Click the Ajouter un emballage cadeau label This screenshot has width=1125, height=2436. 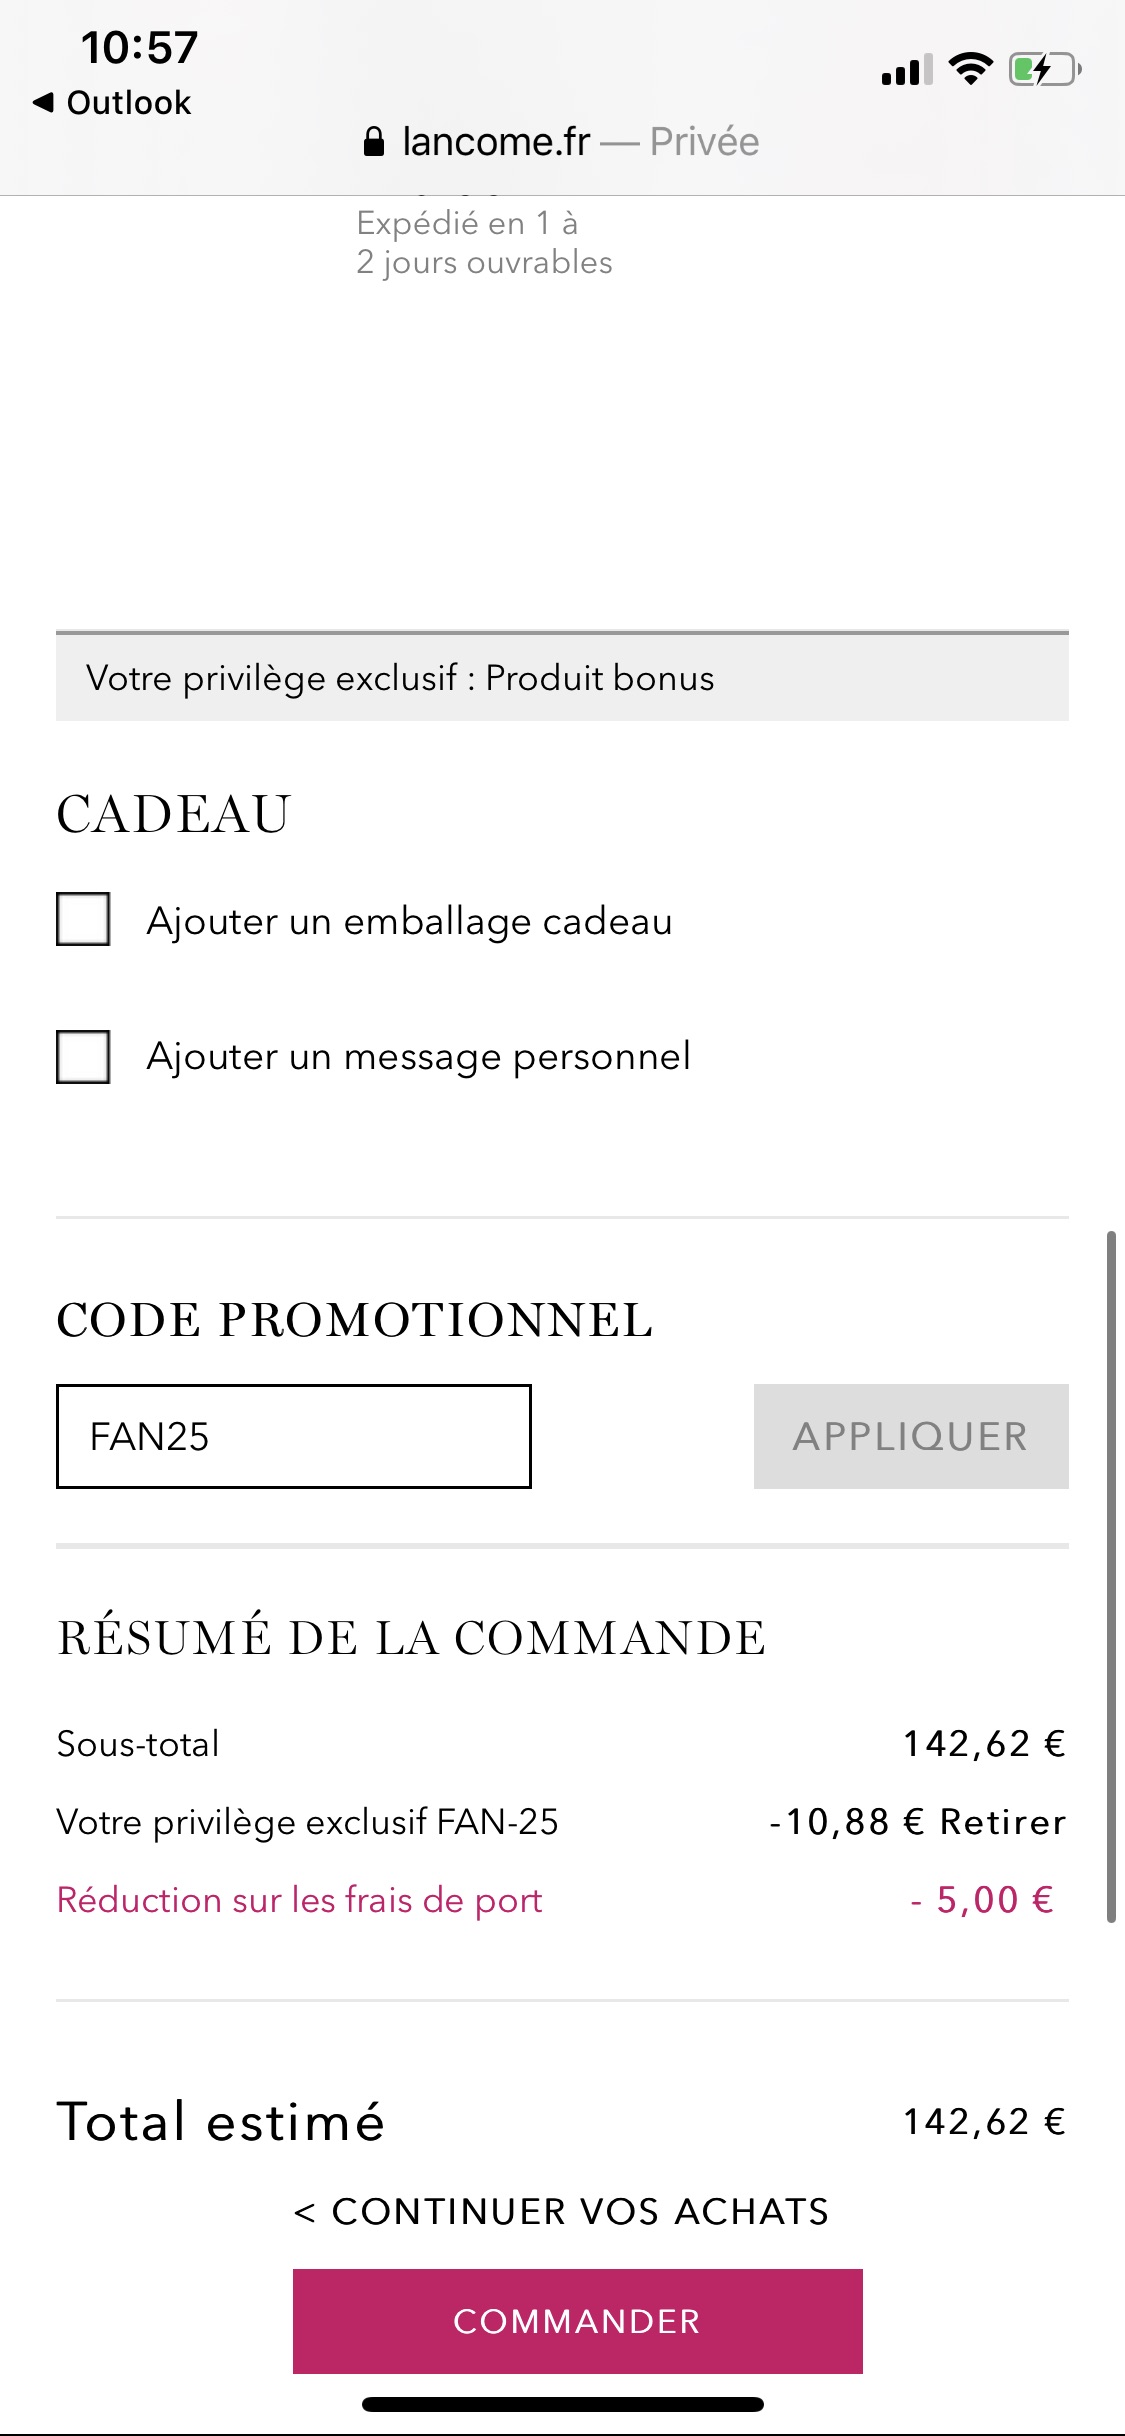(410, 921)
